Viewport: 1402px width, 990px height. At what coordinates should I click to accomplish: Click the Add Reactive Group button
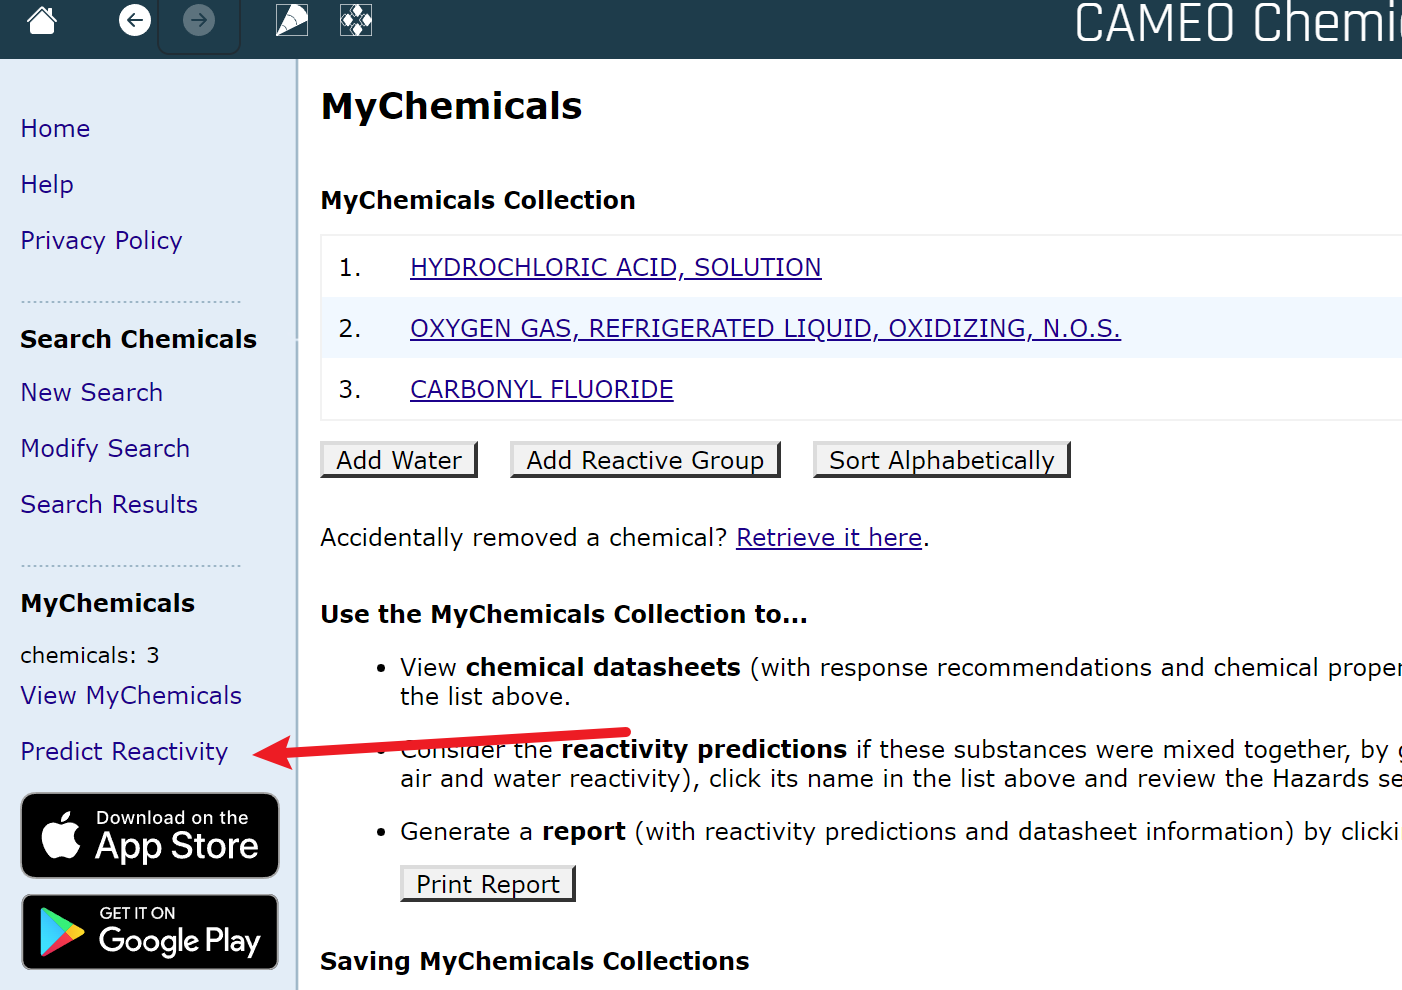pos(645,460)
